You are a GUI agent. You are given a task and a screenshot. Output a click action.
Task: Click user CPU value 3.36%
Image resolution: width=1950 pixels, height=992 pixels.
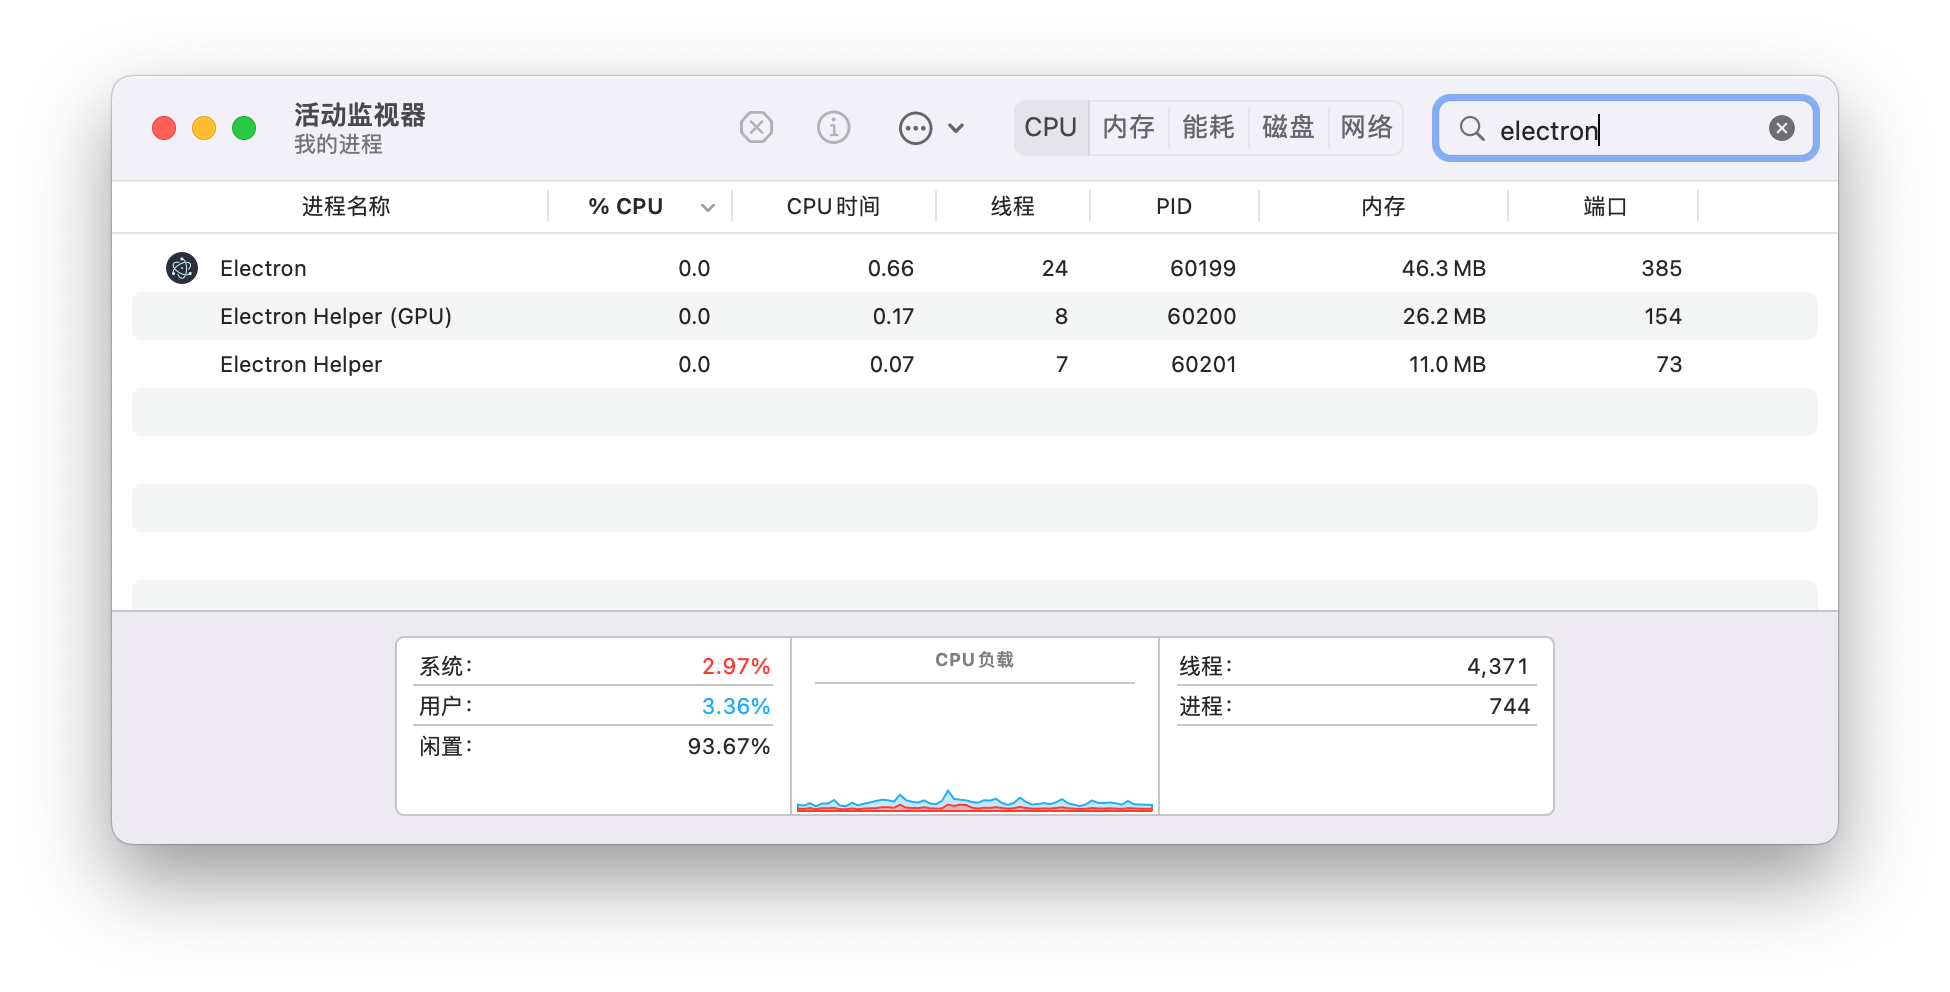(x=736, y=706)
